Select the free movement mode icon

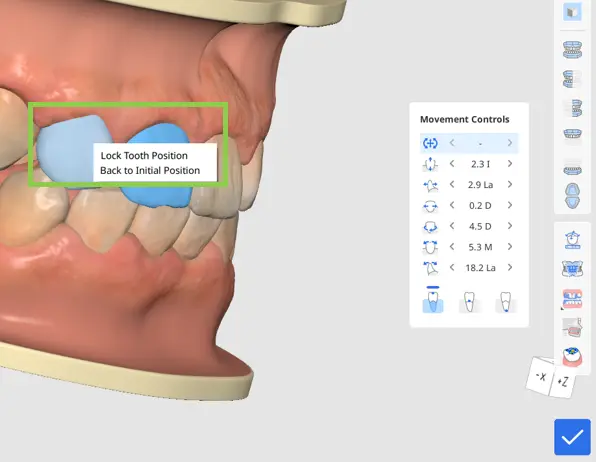tap(430, 143)
